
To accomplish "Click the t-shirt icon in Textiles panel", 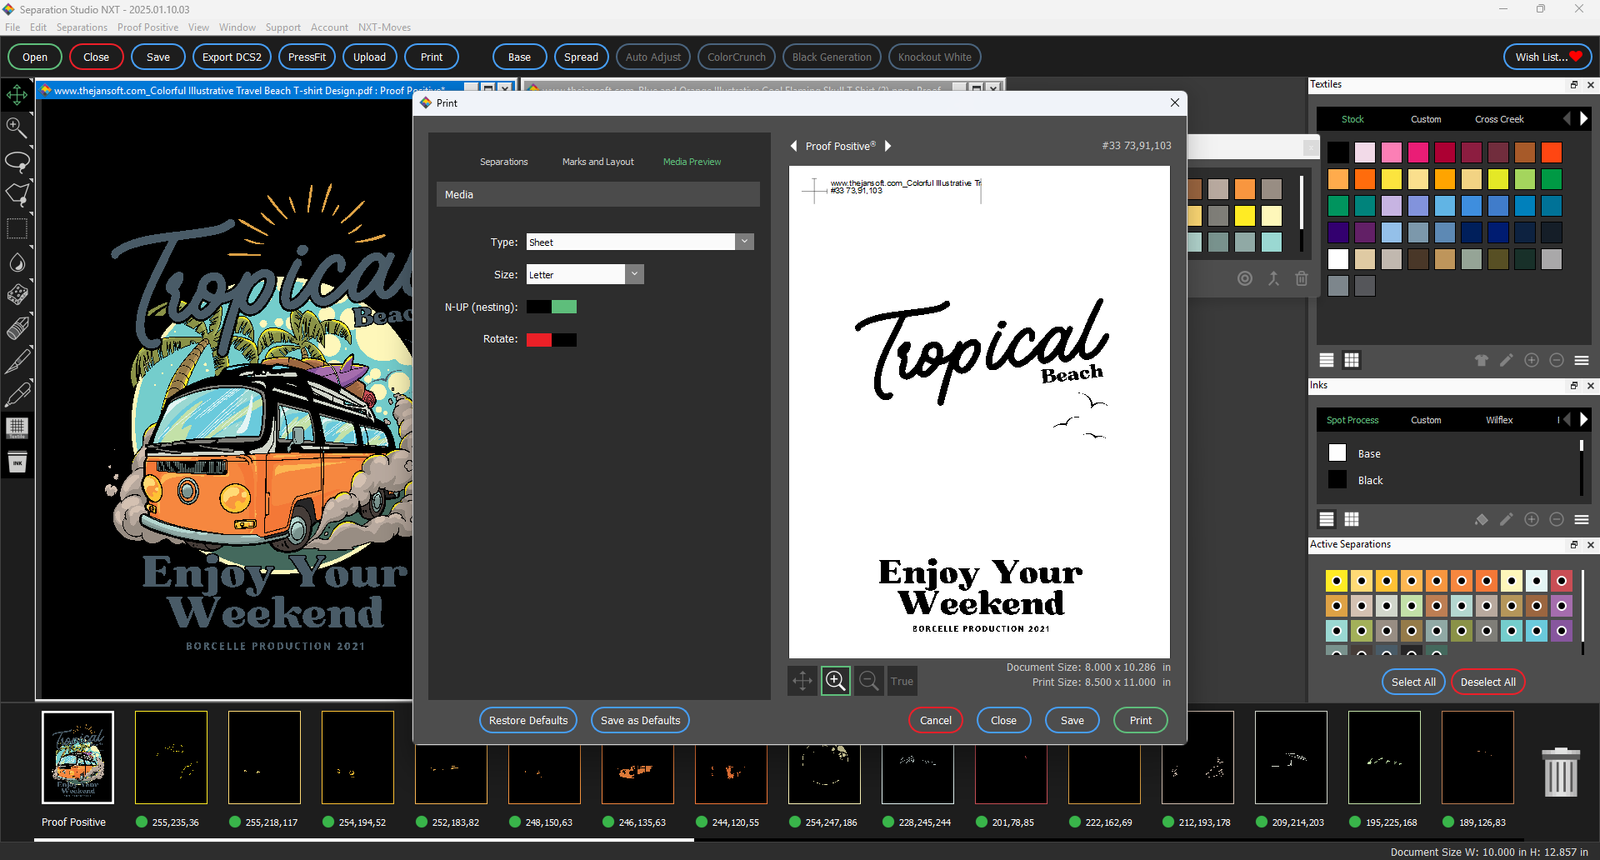I will pyautogui.click(x=1481, y=360).
